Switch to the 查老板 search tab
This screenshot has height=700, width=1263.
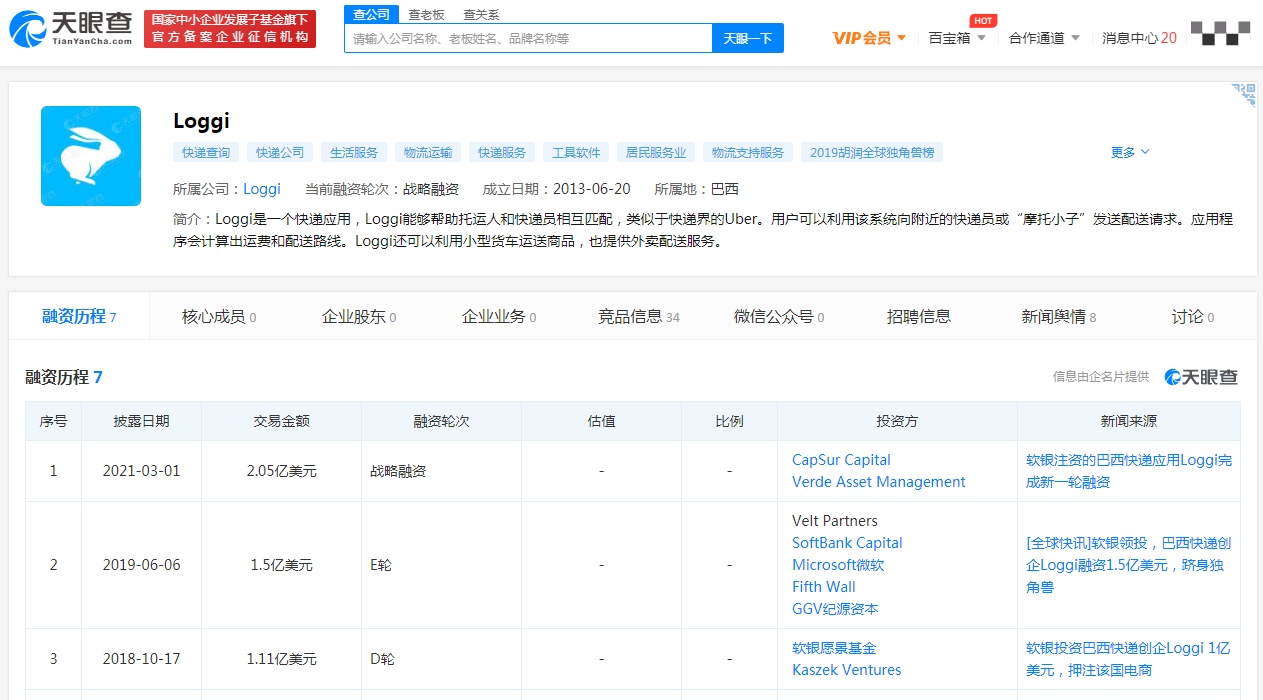click(x=426, y=15)
